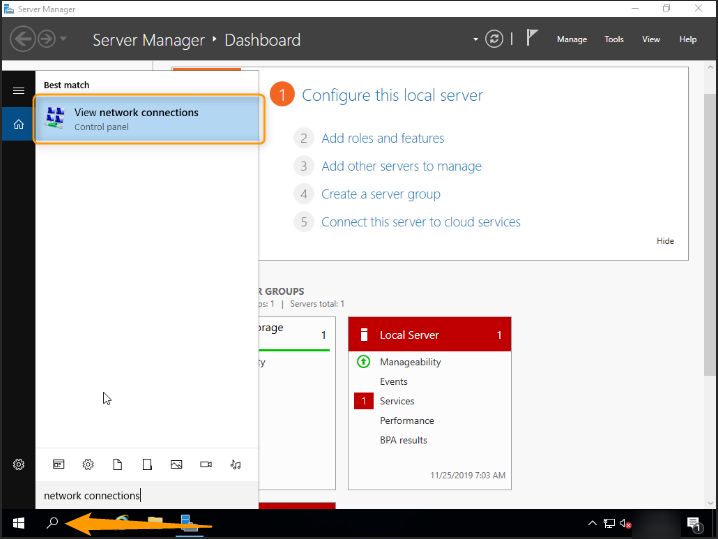Open the Manage menu
Screen dimensions: 718x539
click(x=571, y=40)
